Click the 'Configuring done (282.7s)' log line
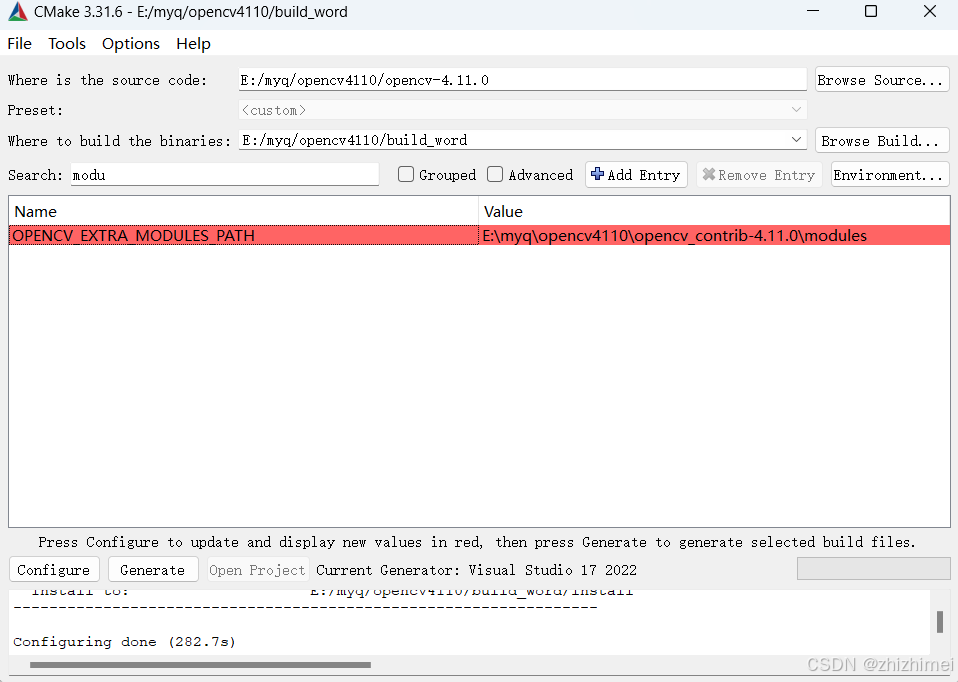 tap(124, 642)
